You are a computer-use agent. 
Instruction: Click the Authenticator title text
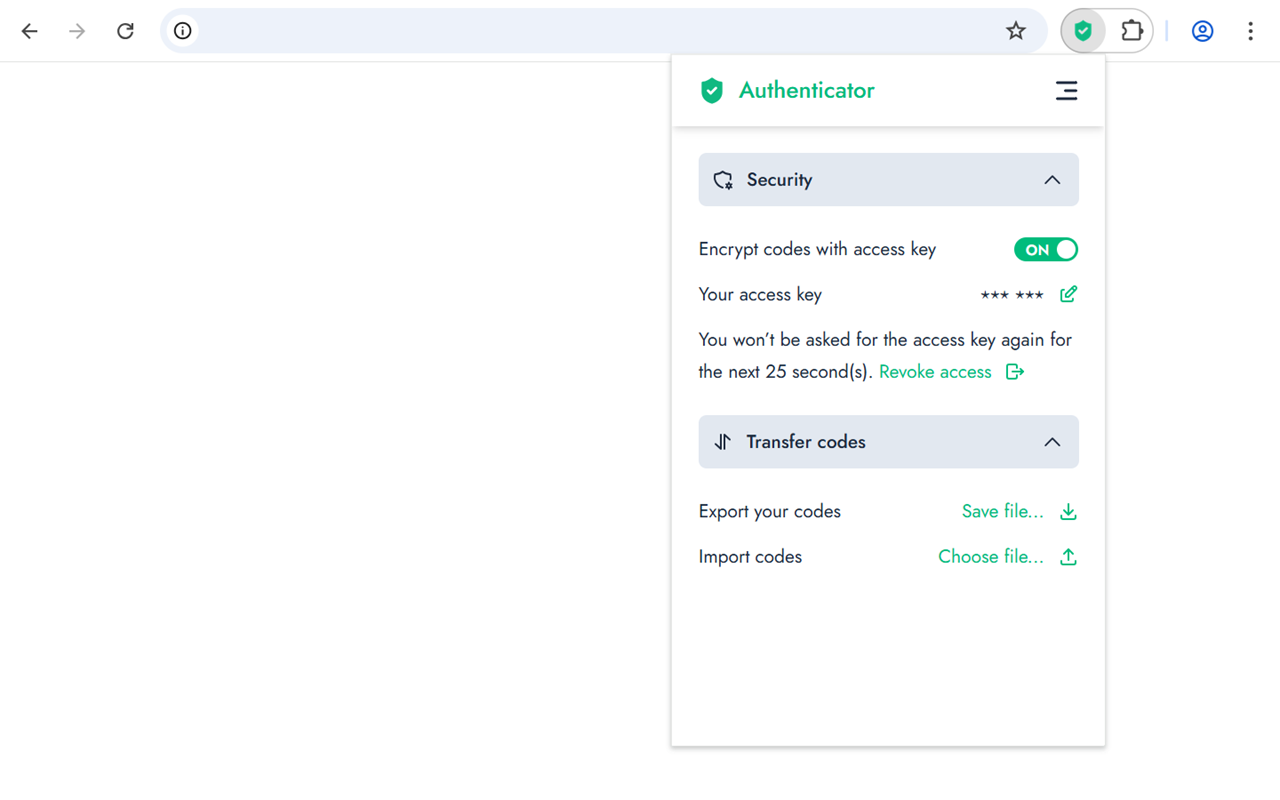[x=806, y=90]
